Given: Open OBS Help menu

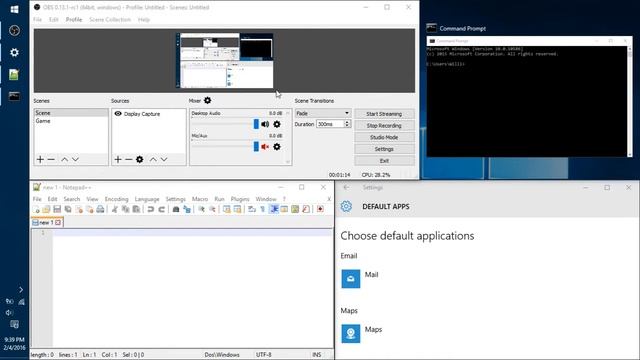Looking at the screenshot, I should (x=144, y=20).
